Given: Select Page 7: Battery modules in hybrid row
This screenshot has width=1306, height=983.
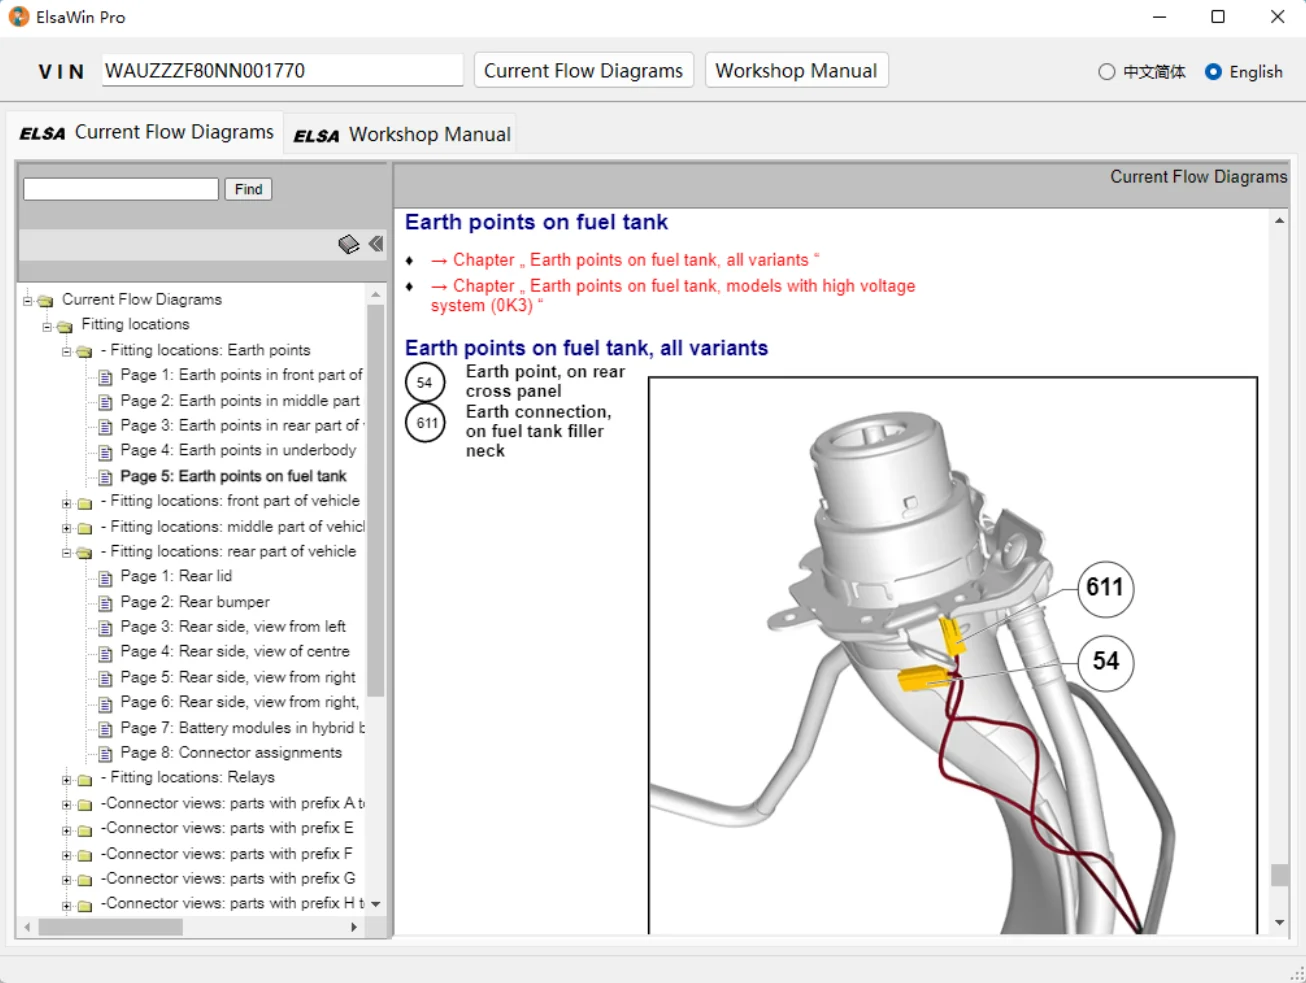Looking at the screenshot, I should 242,728.
